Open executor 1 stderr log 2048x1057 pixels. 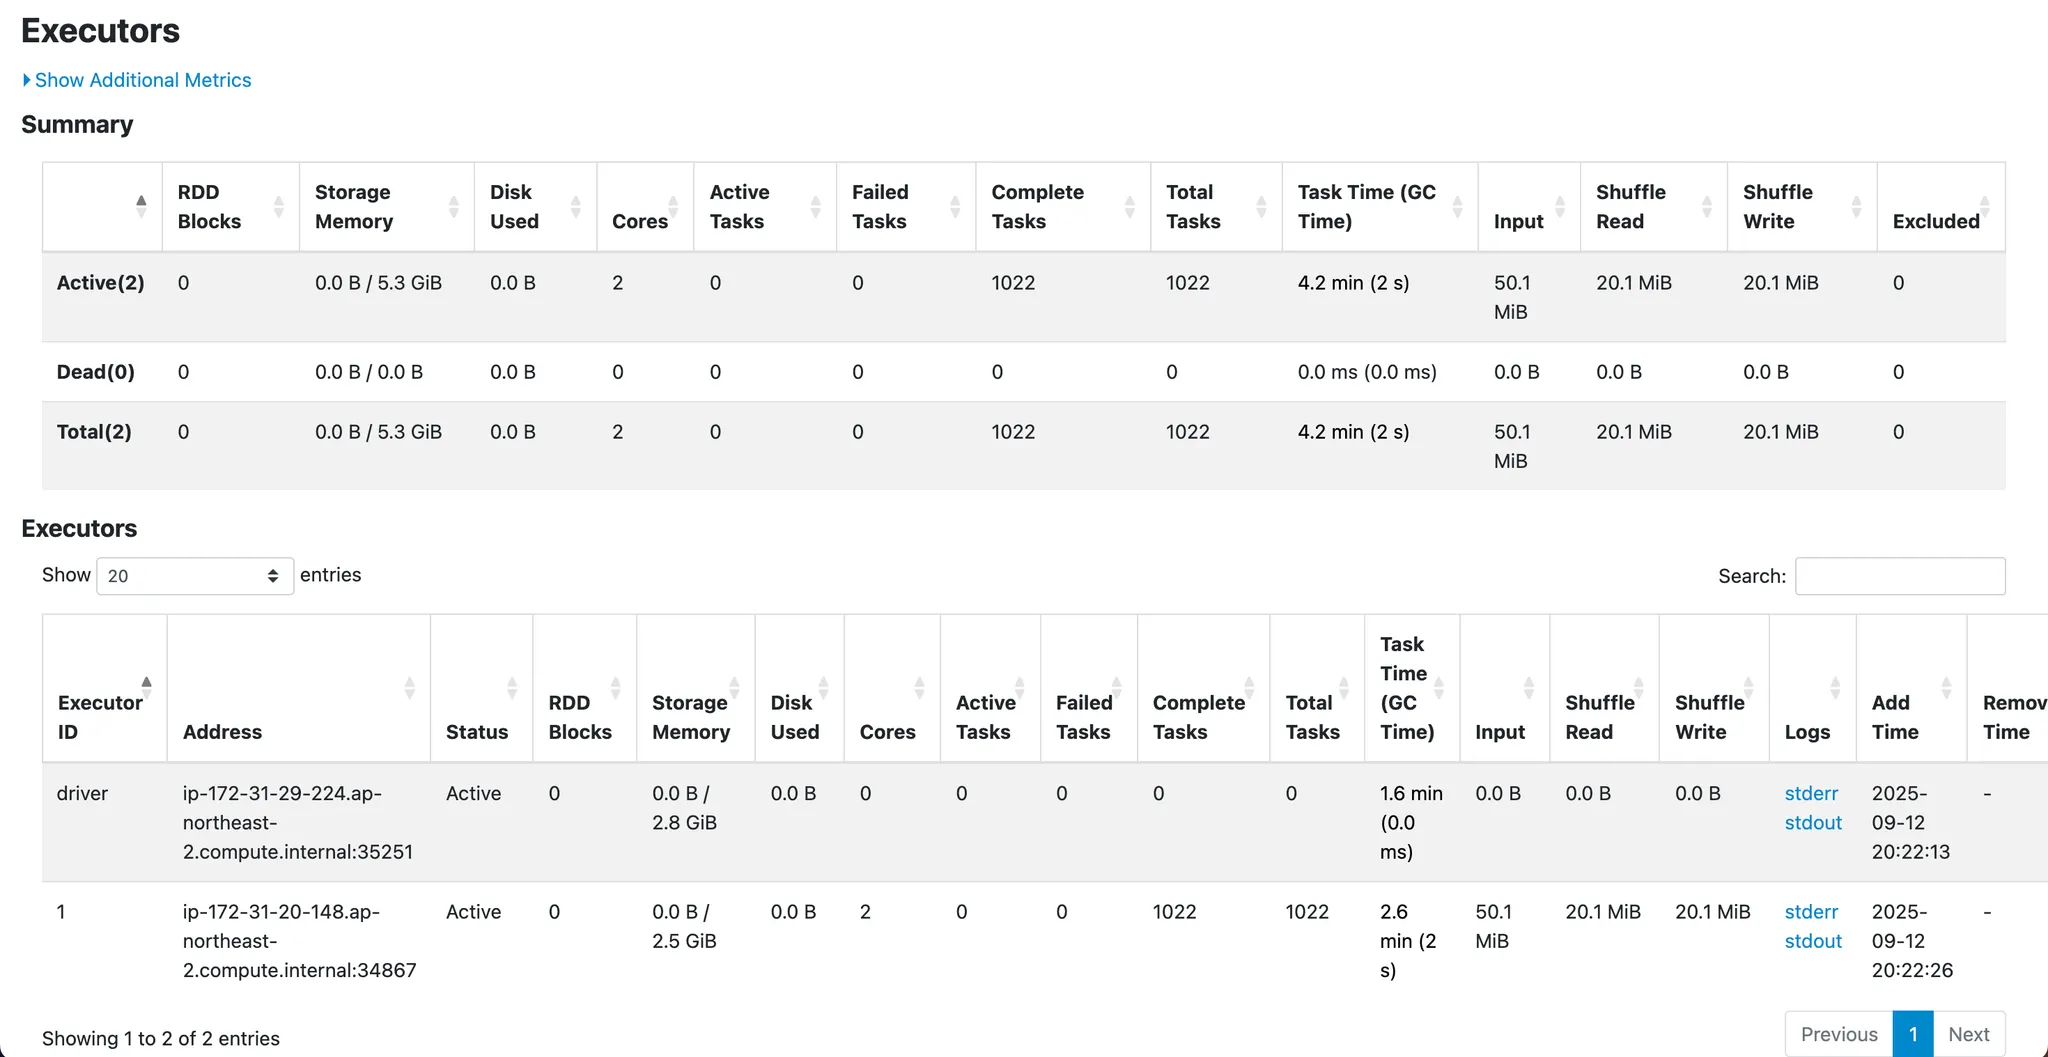coord(1810,912)
